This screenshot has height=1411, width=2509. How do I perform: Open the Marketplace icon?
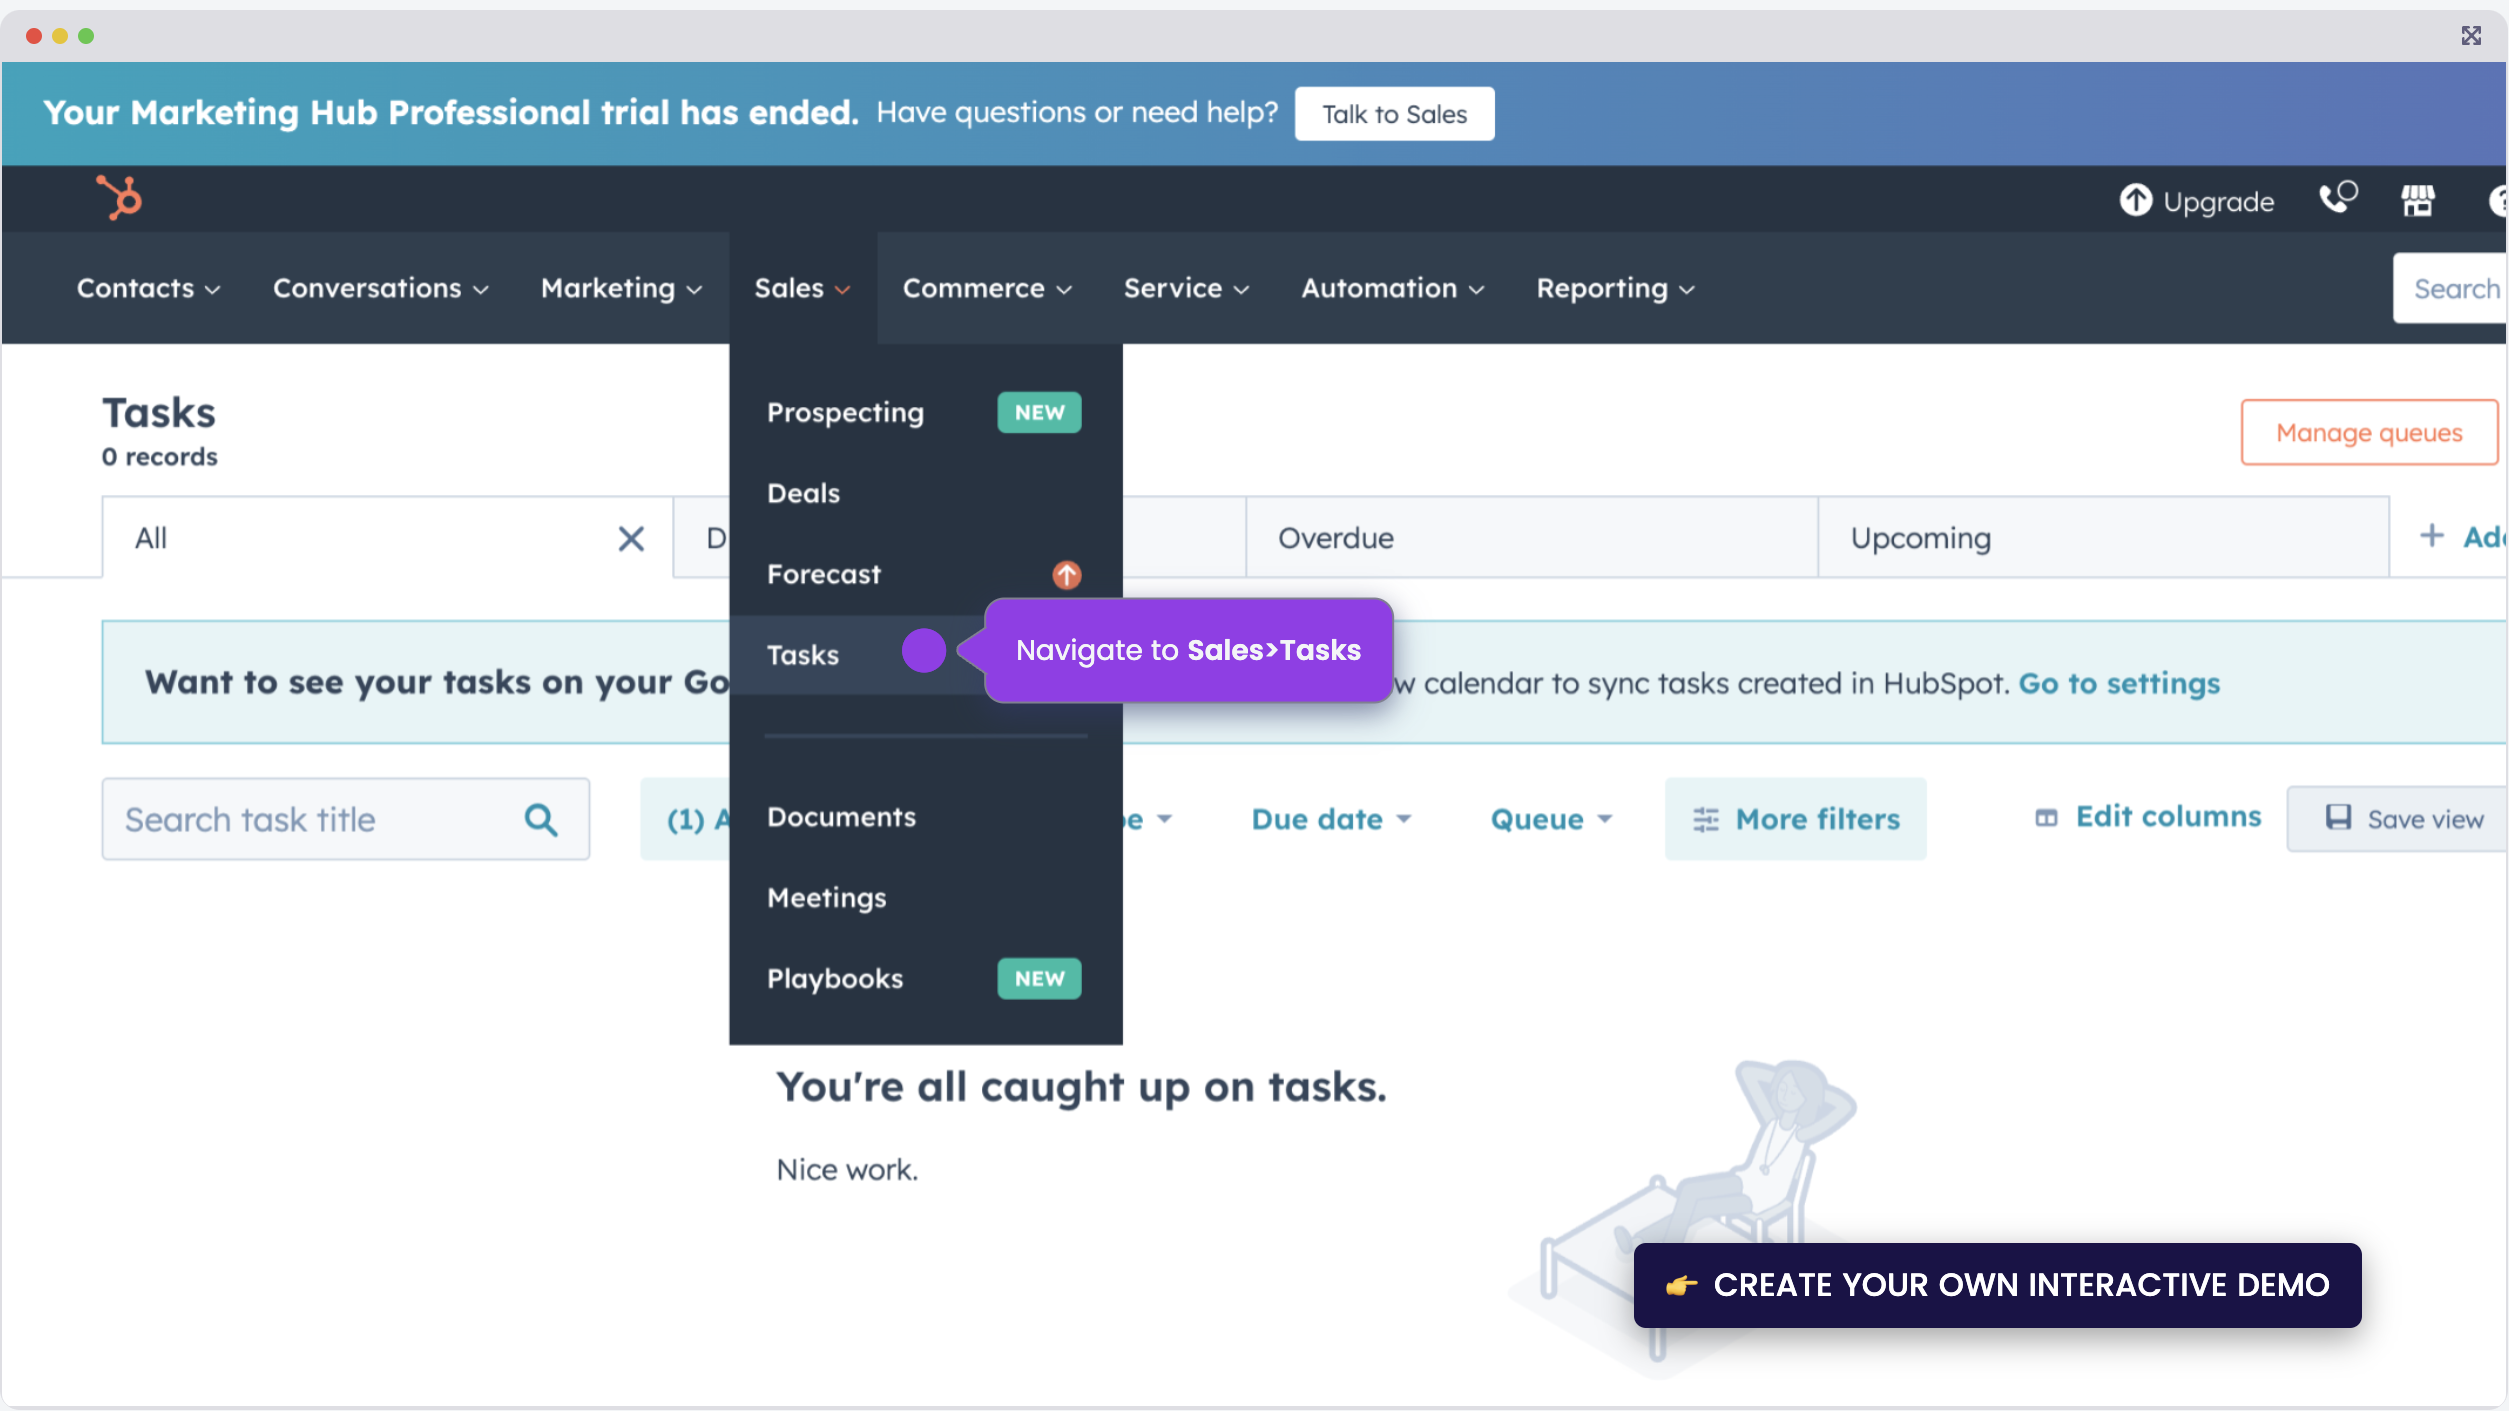(2418, 199)
